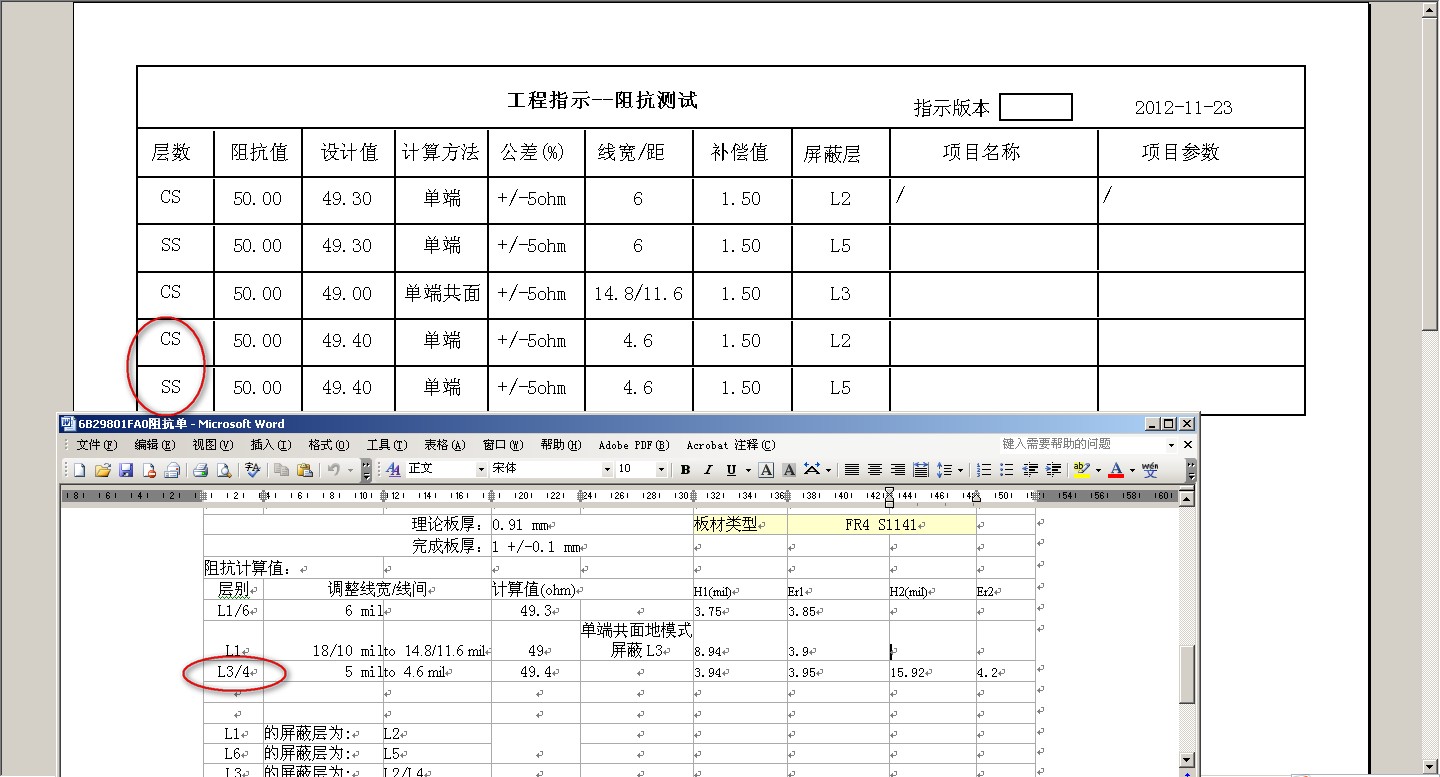Click the Word window vertical scrollbar thumb
1440x777 pixels.
[x=1187, y=674]
